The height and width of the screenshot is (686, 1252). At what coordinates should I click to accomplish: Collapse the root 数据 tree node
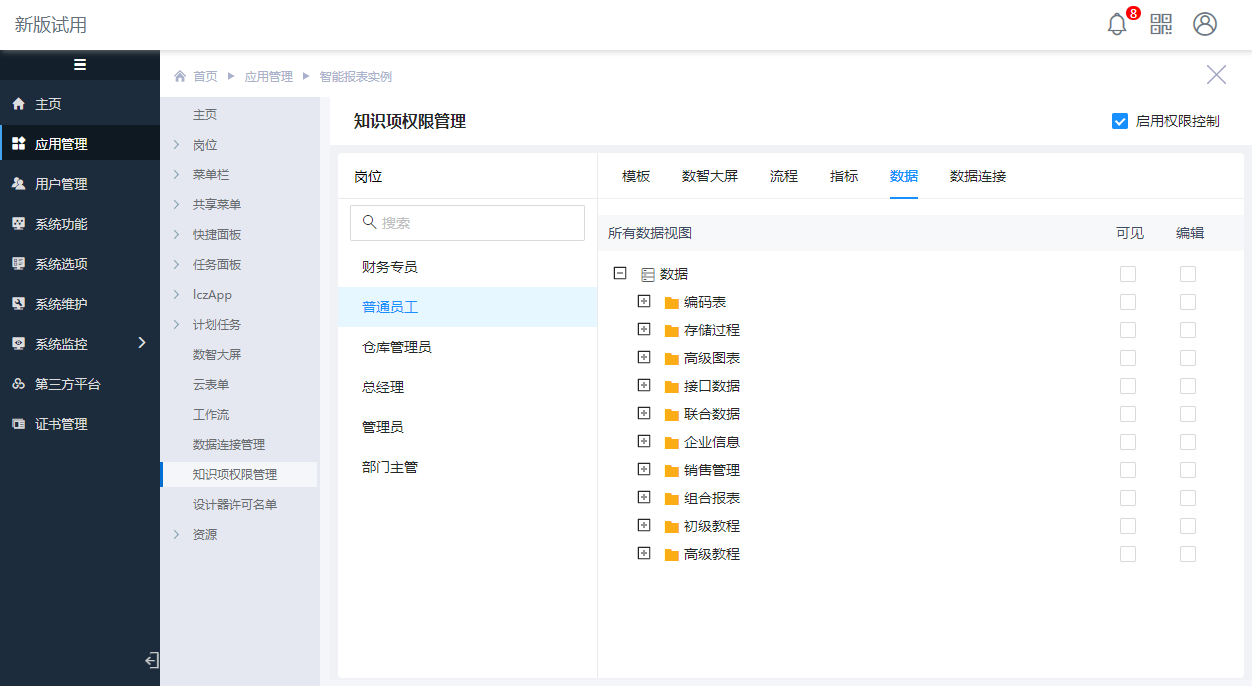pyautogui.click(x=620, y=273)
